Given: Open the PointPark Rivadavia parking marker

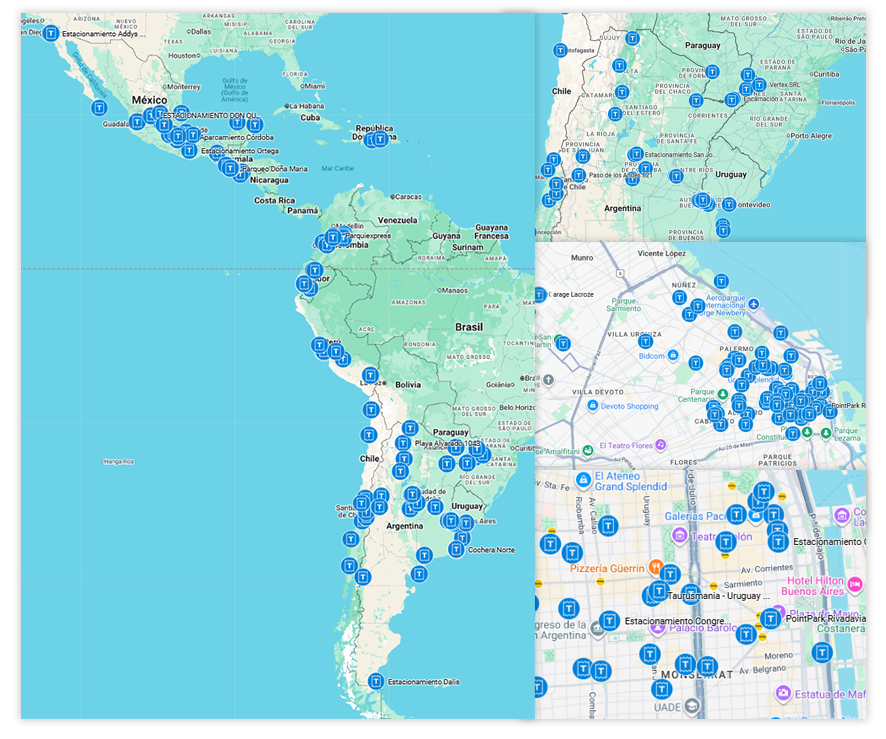Looking at the screenshot, I should click(x=770, y=619).
